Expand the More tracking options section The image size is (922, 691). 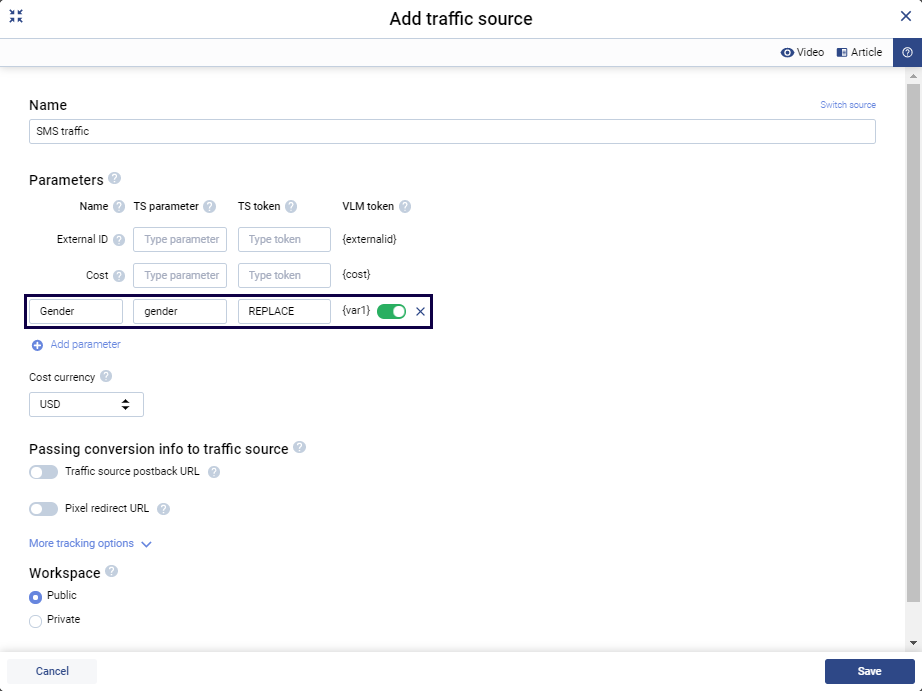click(x=90, y=543)
